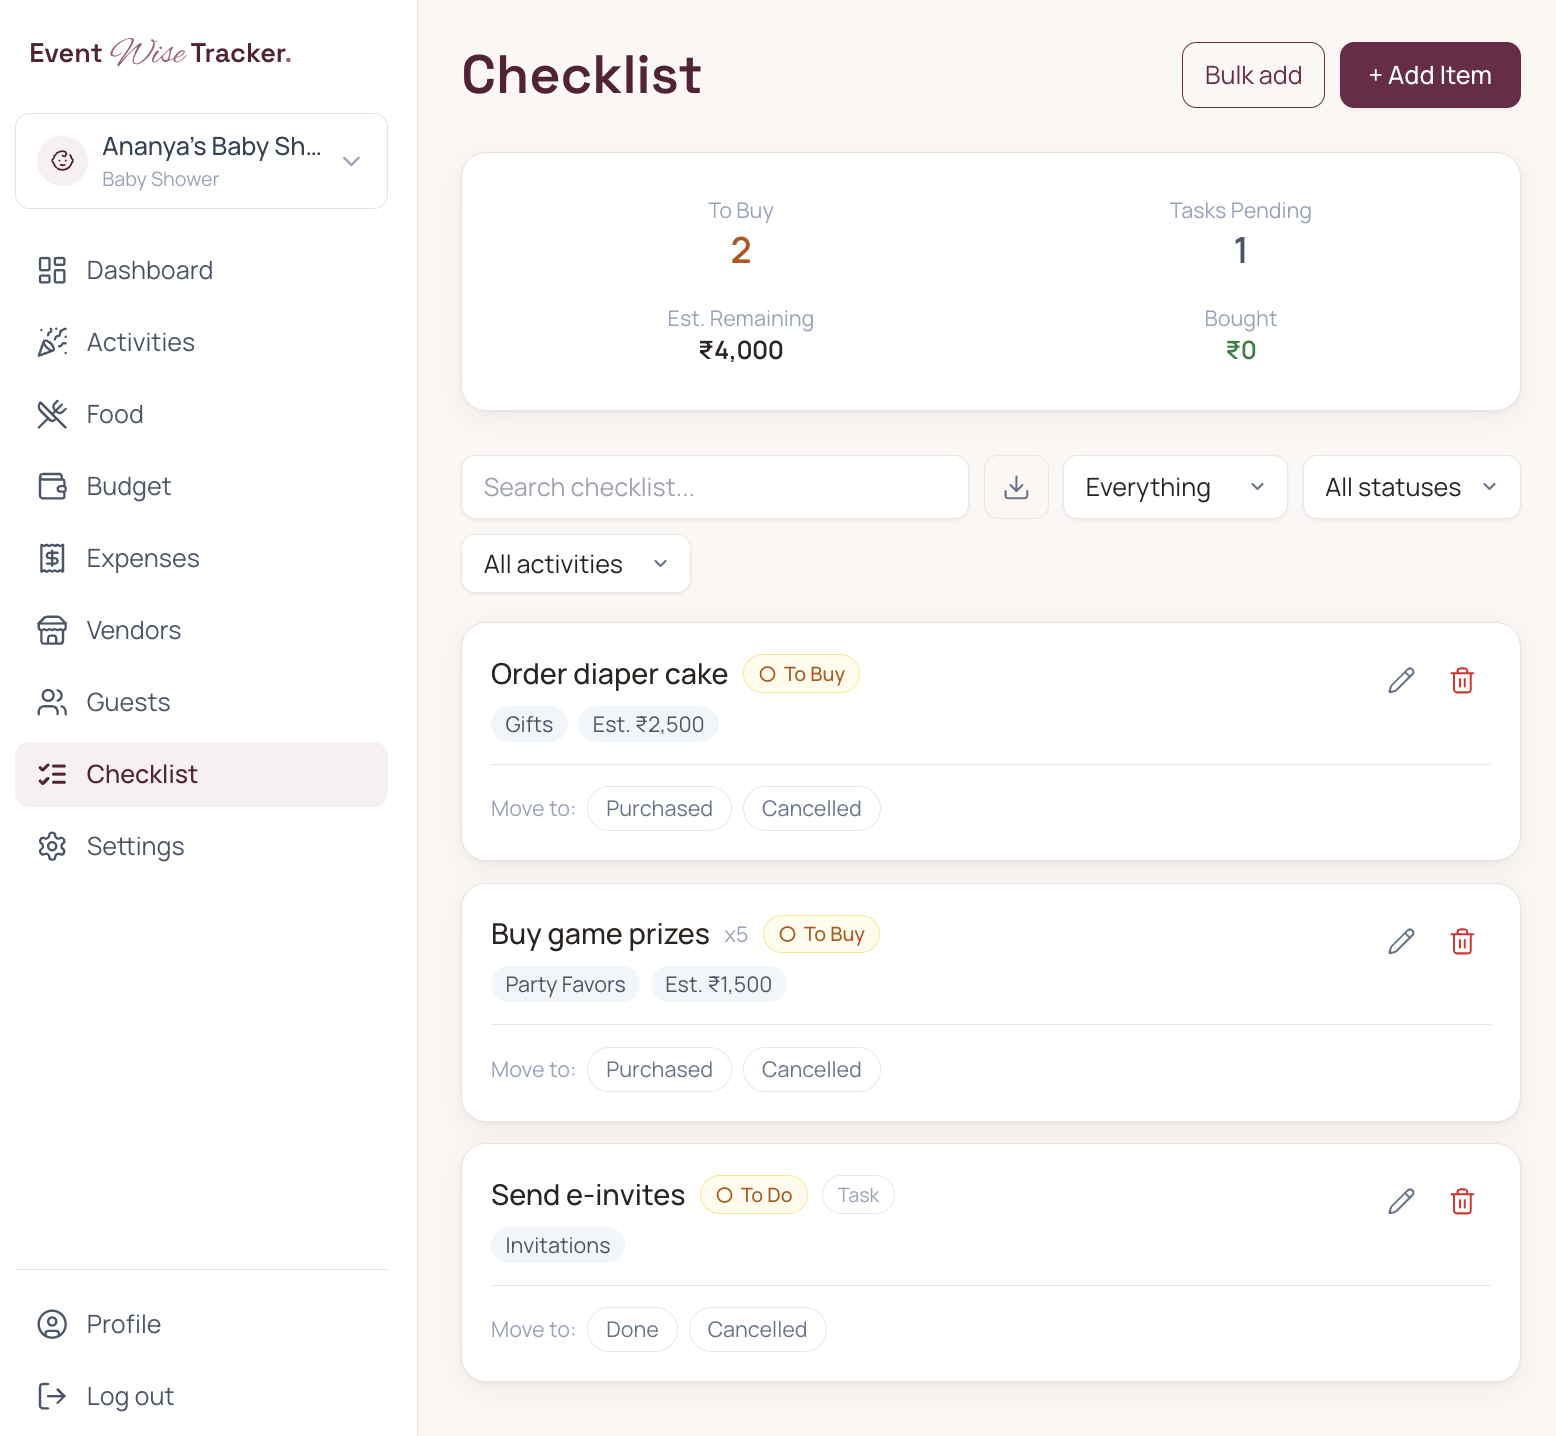Click the Food utensils icon
Screen dimensions: 1556x1436
tap(52, 414)
